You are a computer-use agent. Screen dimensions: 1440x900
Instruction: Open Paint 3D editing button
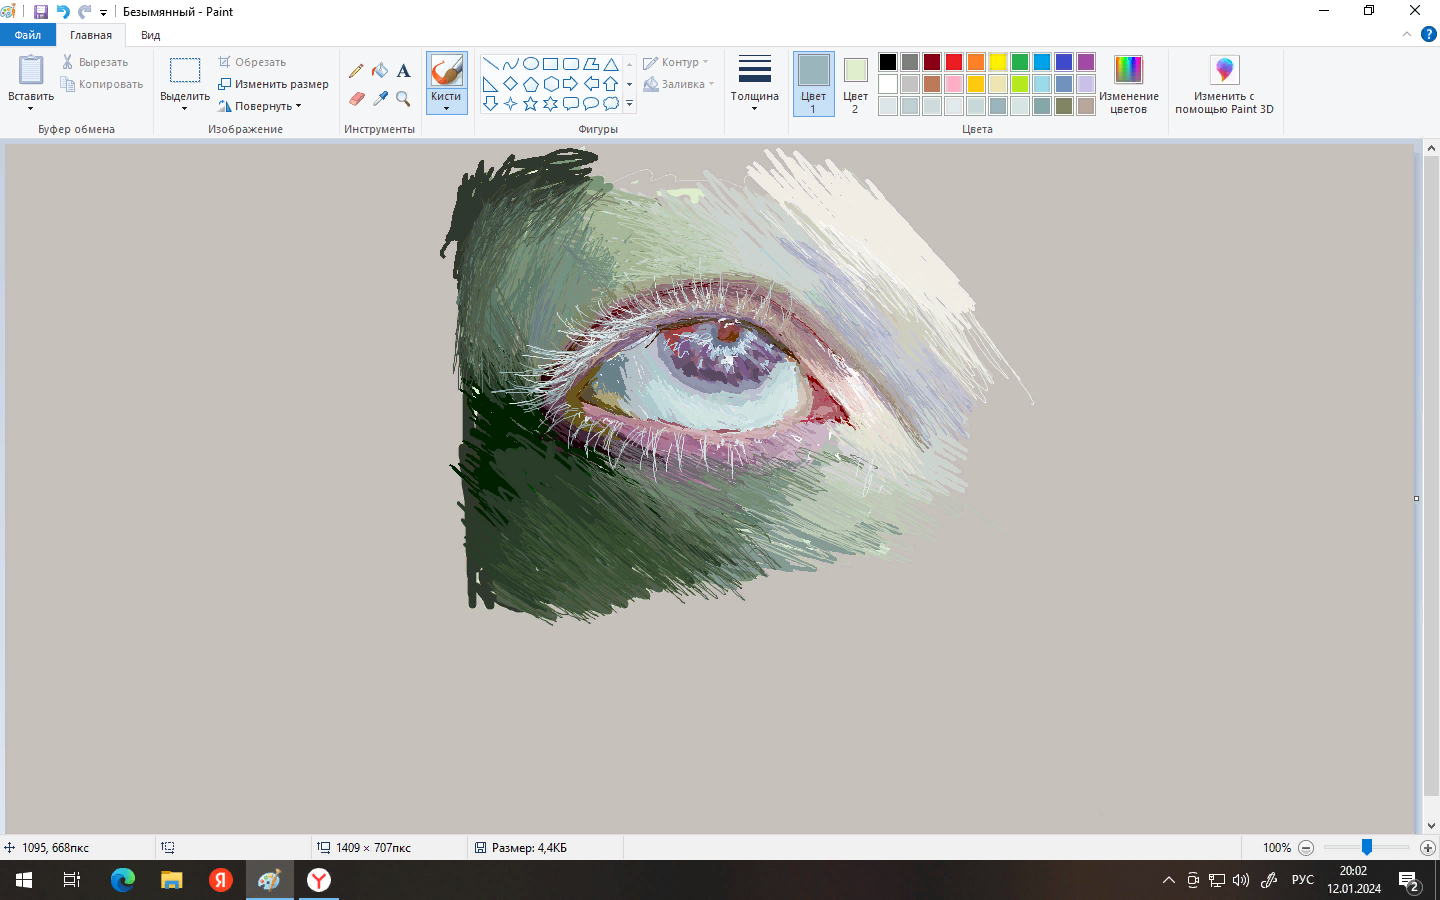1224,84
